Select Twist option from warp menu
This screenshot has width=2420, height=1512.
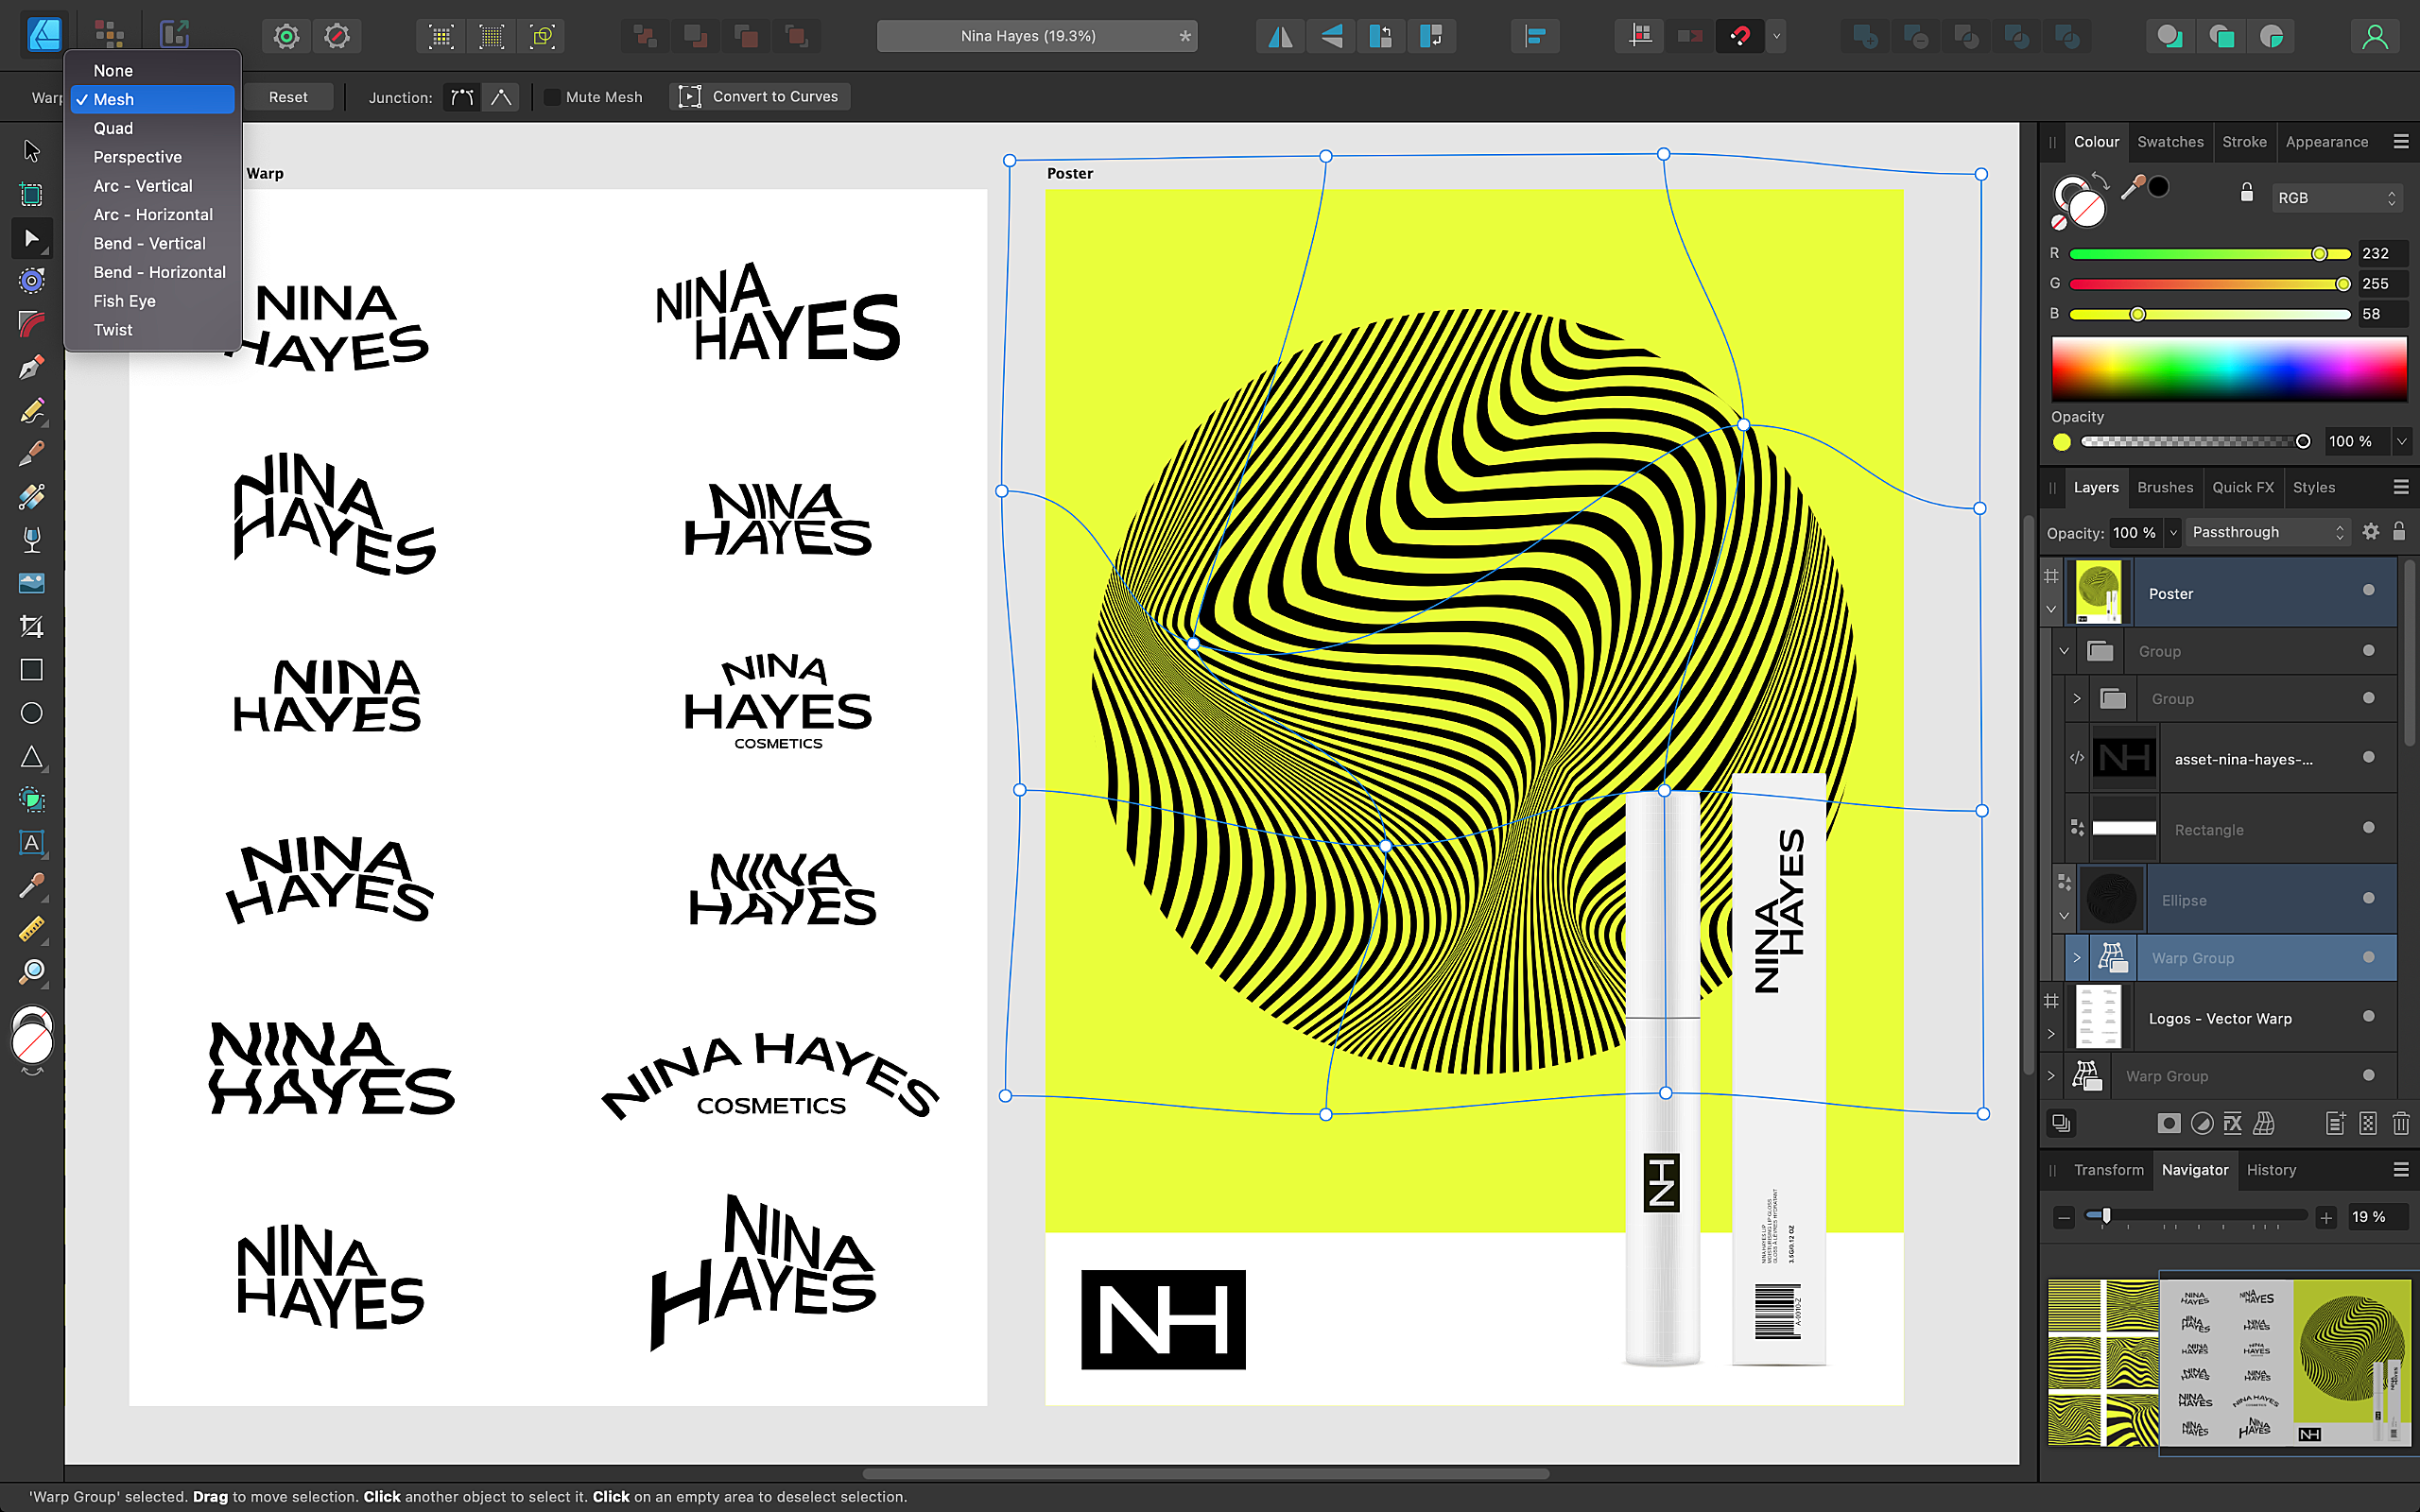click(x=113, y=329)
